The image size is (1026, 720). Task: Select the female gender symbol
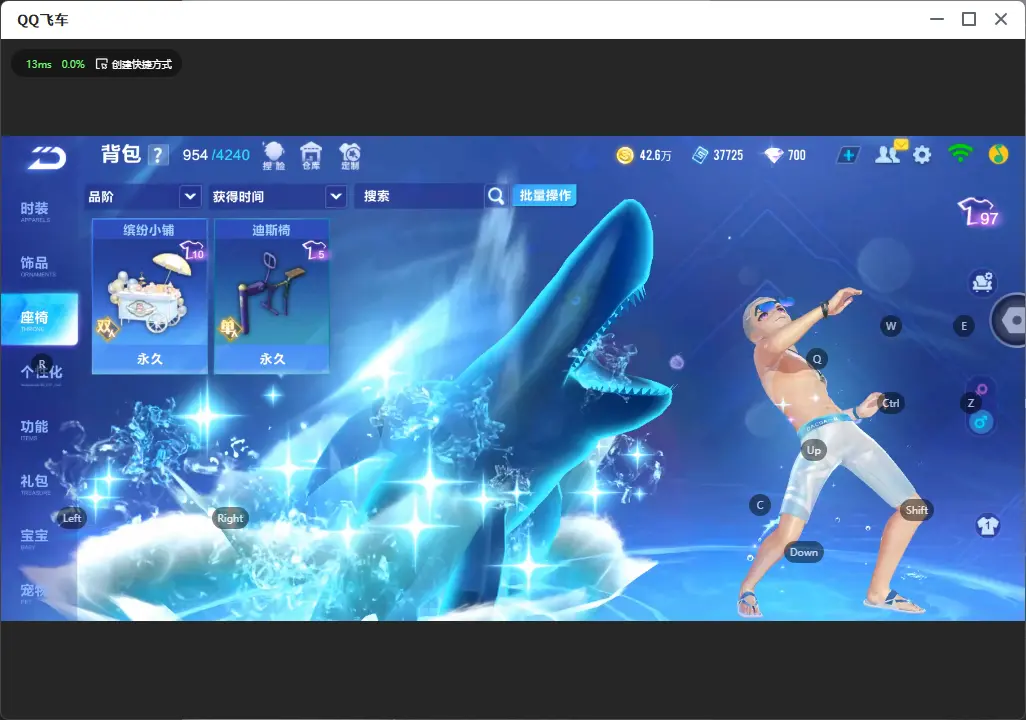tap(982, 389)
